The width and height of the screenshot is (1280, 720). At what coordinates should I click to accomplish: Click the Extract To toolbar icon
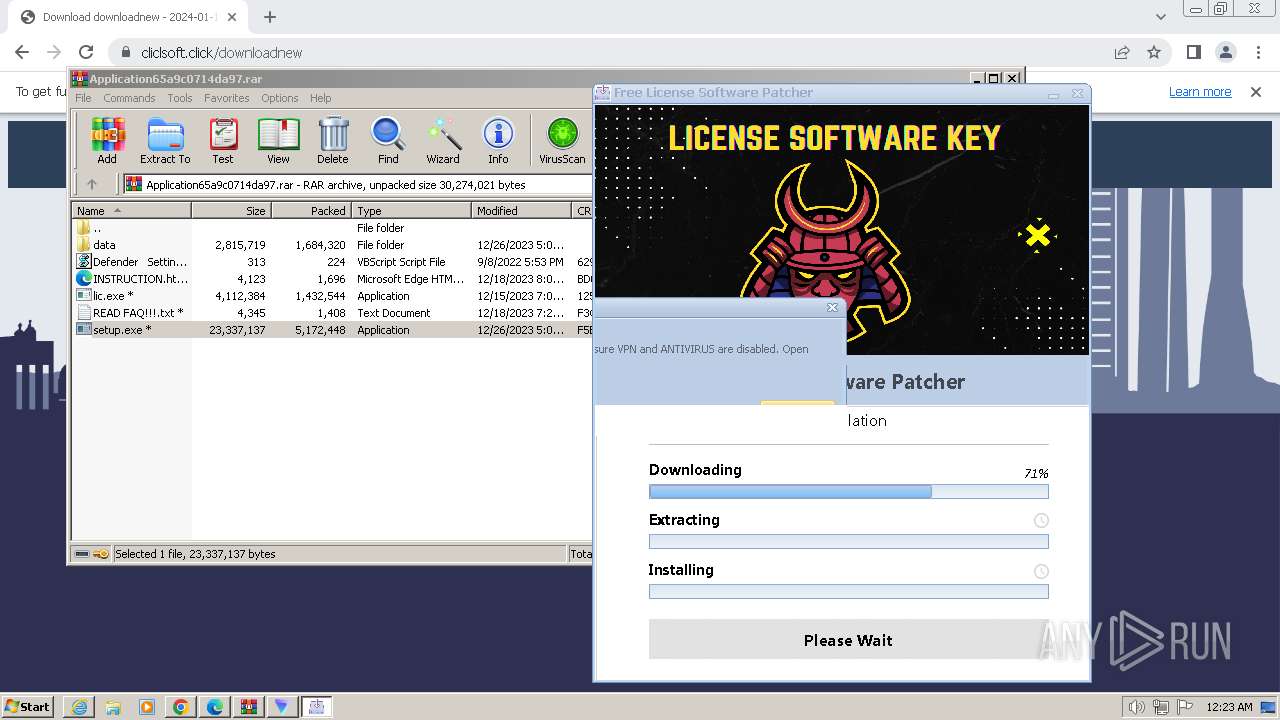click(x=165, y=140)
